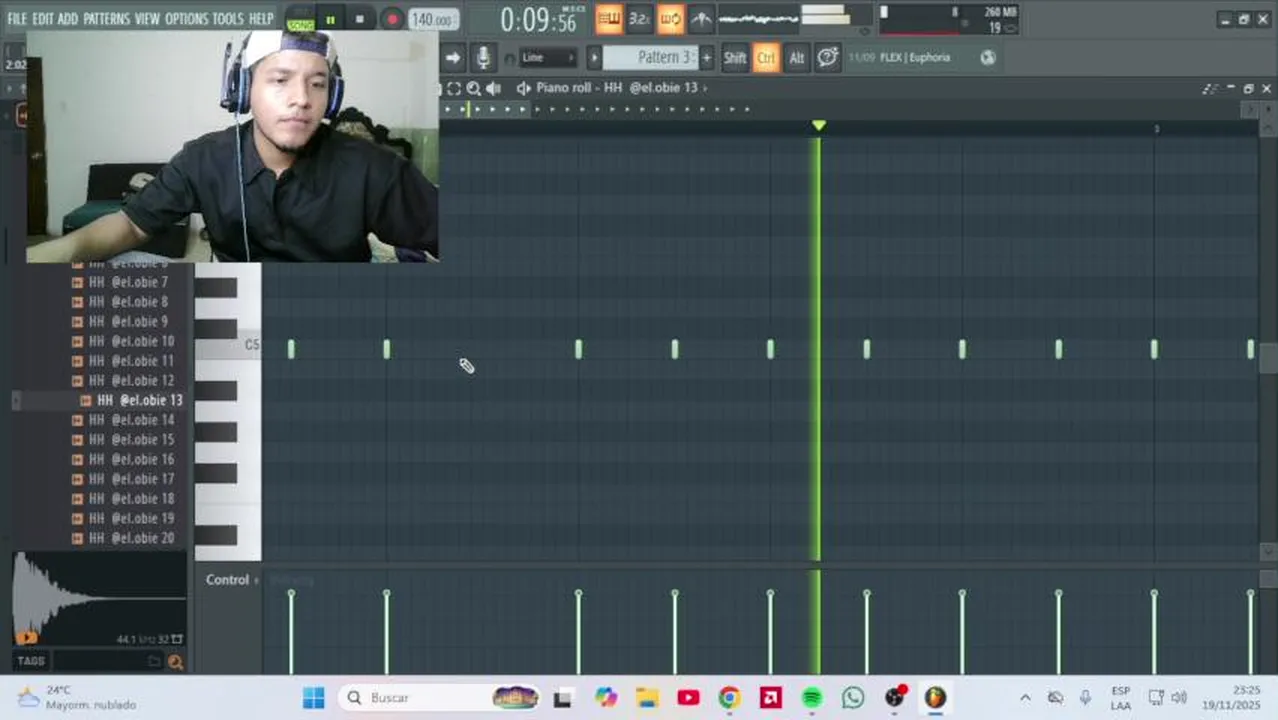Toggle the metronome icon in top toolbar
The image size is (1278, 720).
pos(701,19)
